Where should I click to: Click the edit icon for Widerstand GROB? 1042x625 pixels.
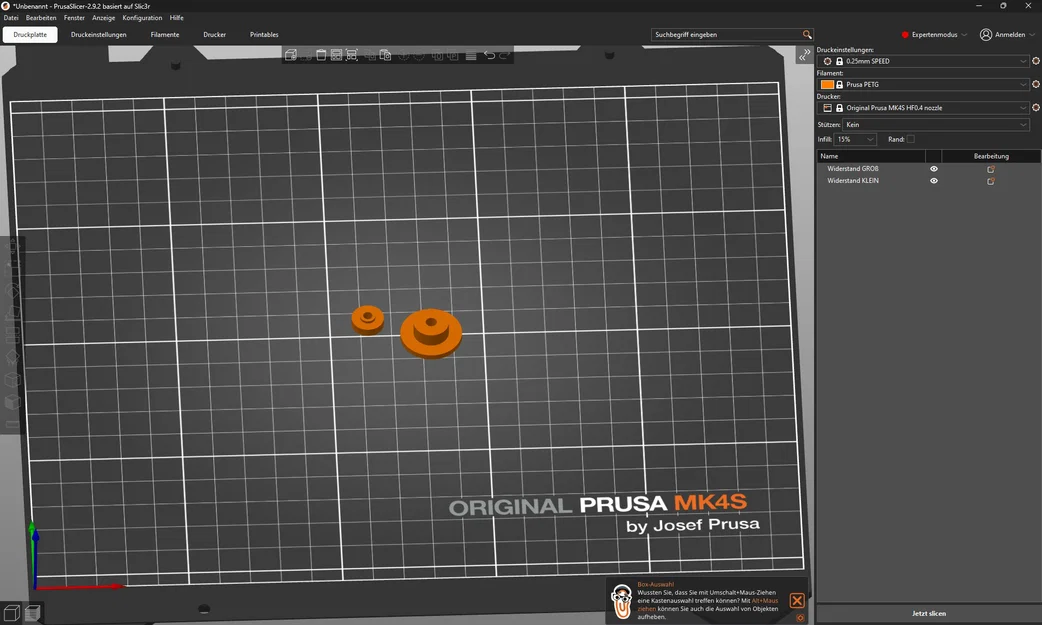pyautogui.click(x=991, y=169)
